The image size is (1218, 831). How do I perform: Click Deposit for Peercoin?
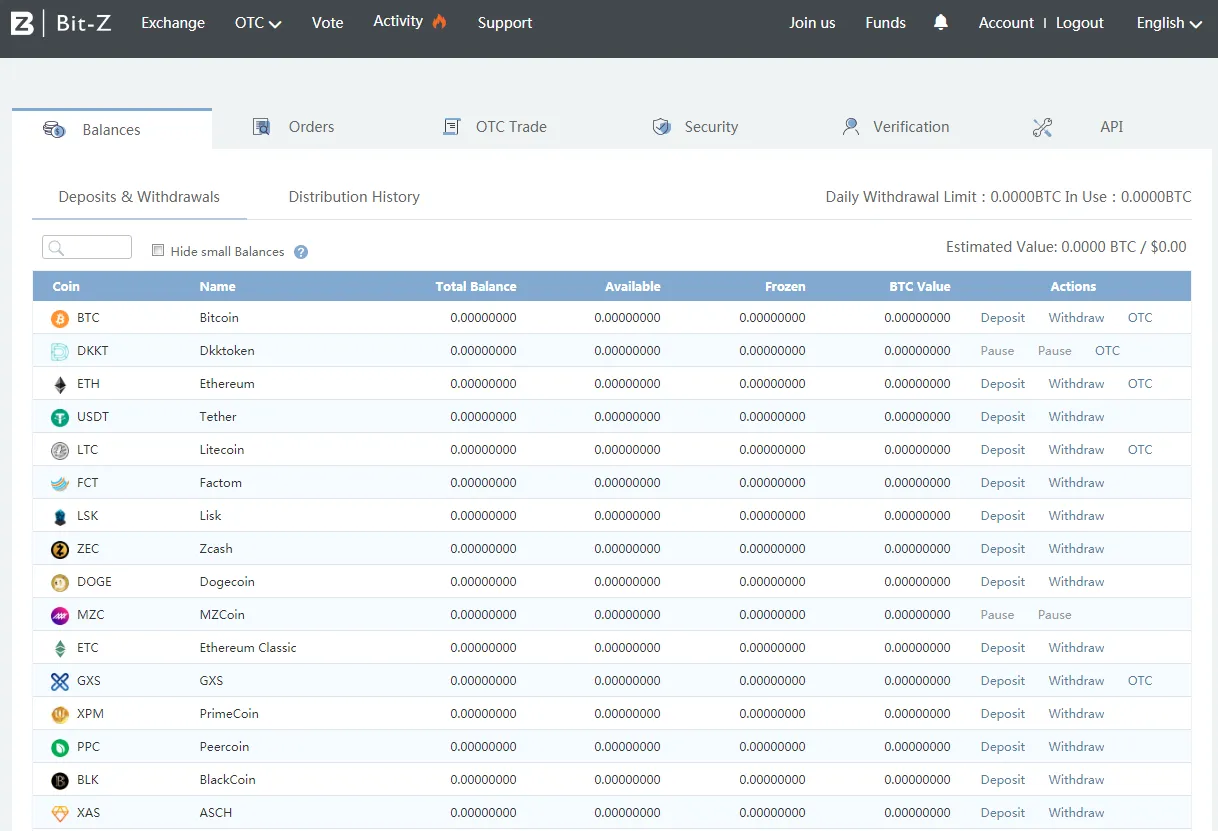coord(1003,747)
